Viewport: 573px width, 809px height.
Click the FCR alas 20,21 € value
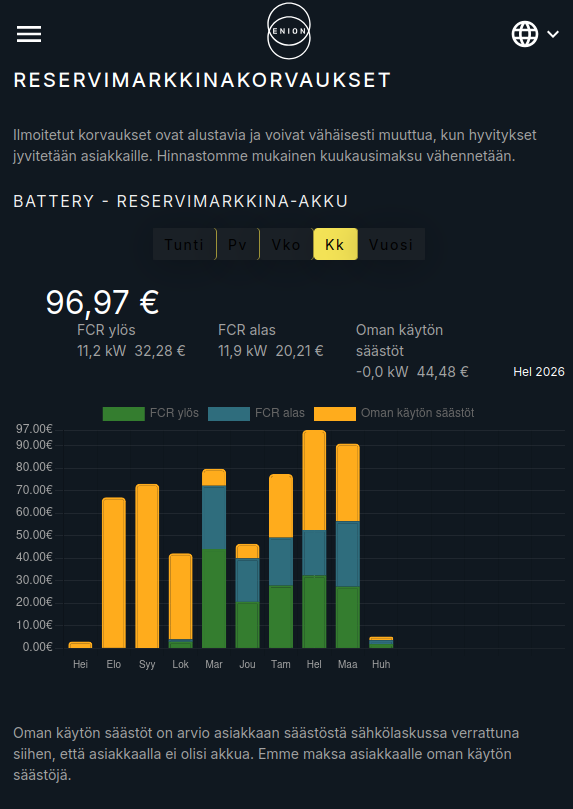pos(300,351)
